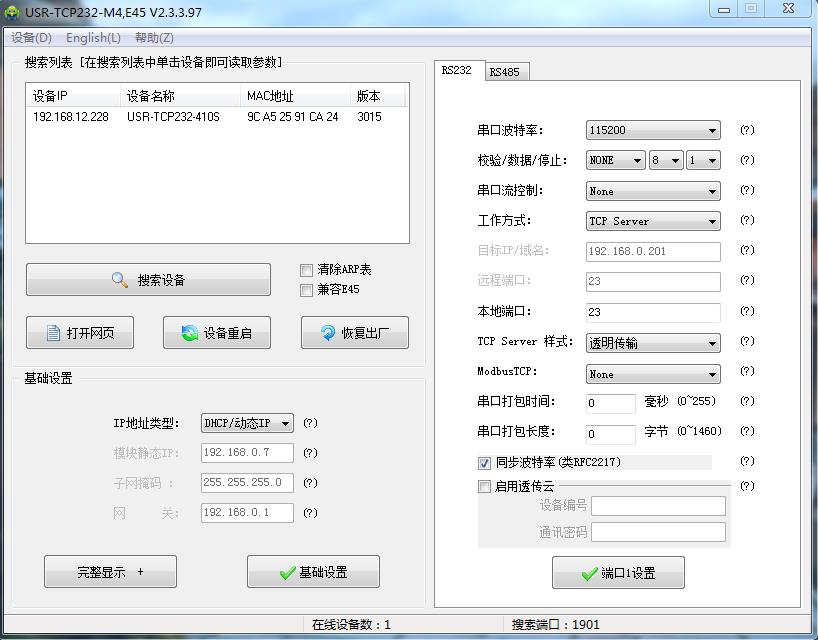Click the 完整显示 + button
This screenshot has height=640, width=818.
110,572
